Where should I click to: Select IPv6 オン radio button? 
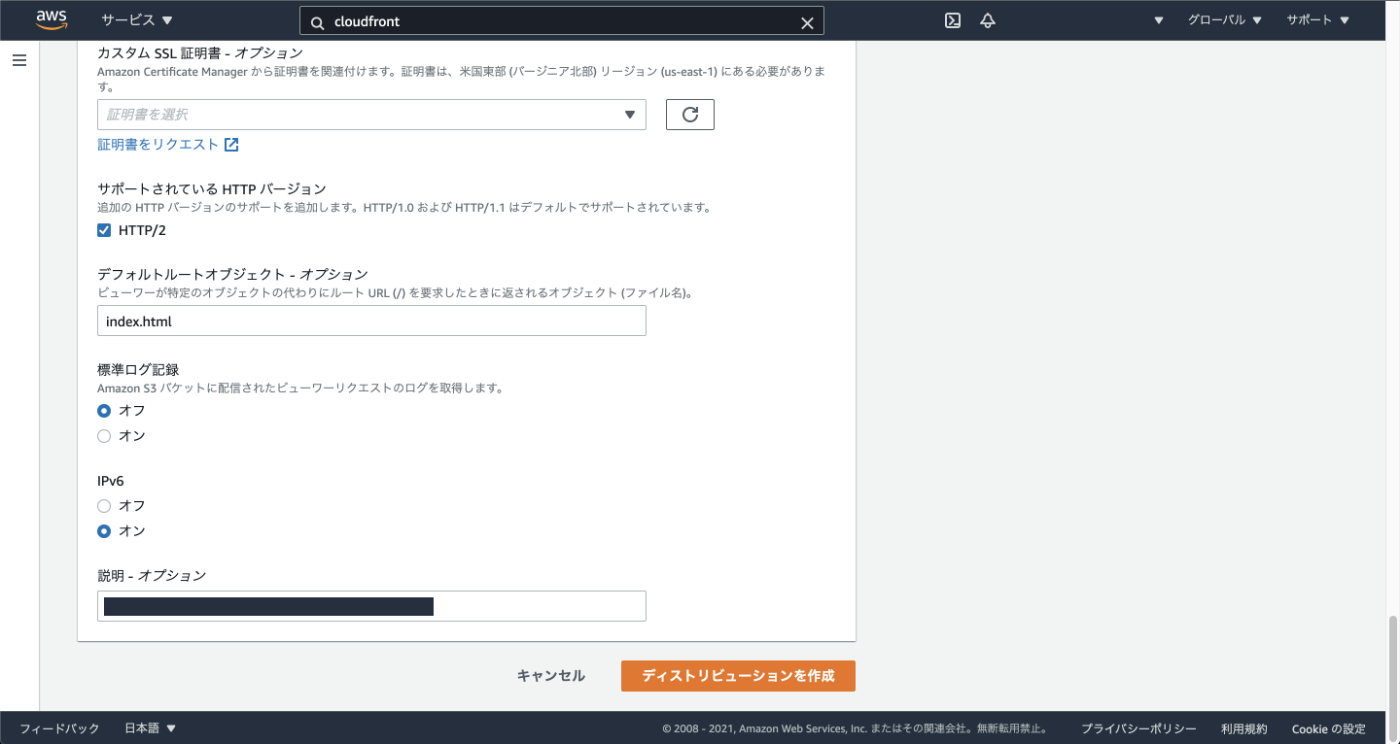pos(104,531)
